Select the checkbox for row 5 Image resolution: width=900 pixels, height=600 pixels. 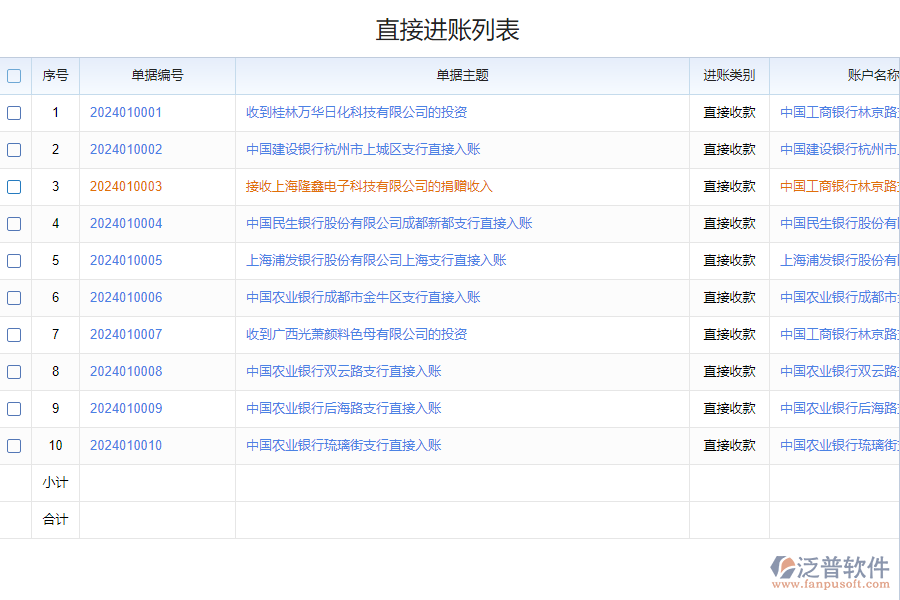(x=14, y=261)
